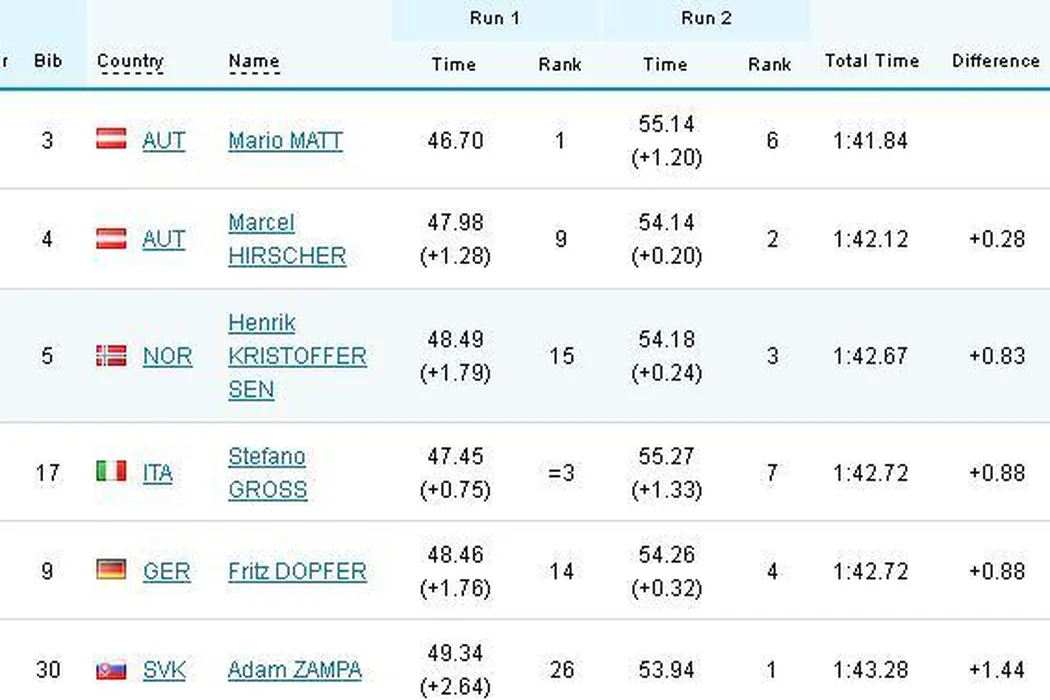
Task: Click Austria flag icon beside Mario Matt
Action: [111, 139]
